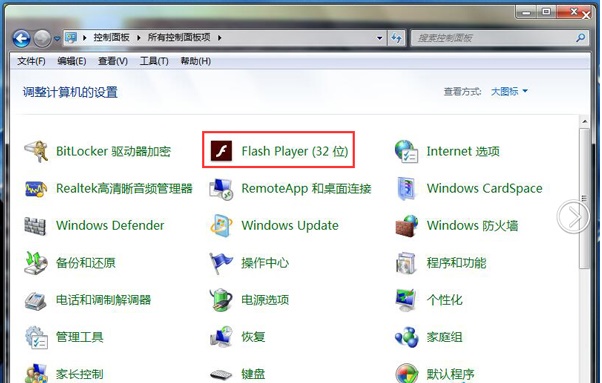Click the BitLocker 驱动器加密 link text
This screenshot has height=383, width=602.
[x=113, y=151]
